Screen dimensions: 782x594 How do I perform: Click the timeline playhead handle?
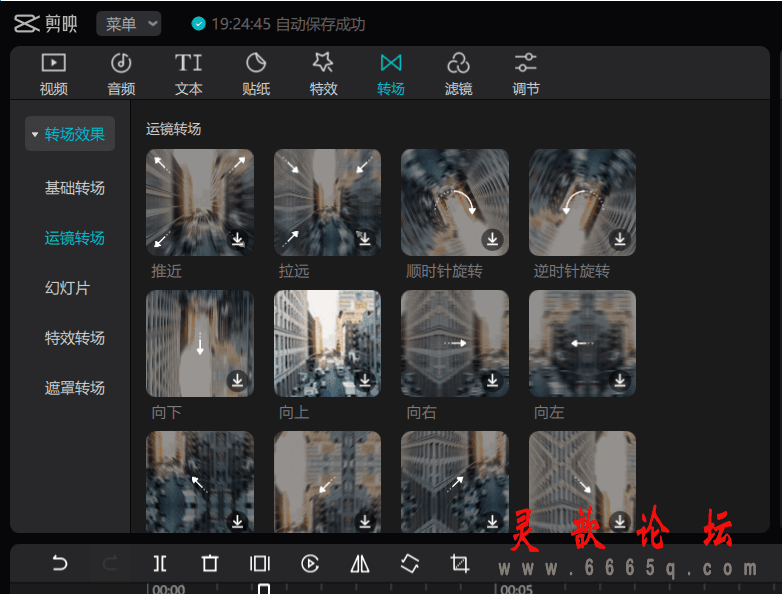pos(264,589)
